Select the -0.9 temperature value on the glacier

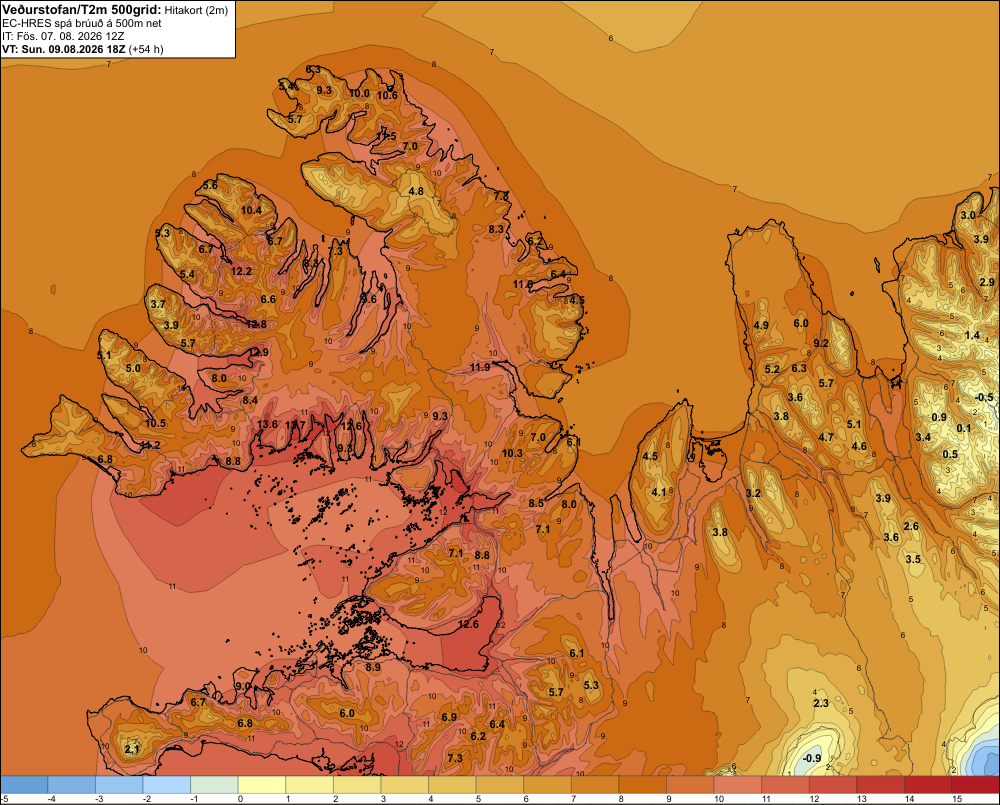pyautogui.click(x=811, y=758)
